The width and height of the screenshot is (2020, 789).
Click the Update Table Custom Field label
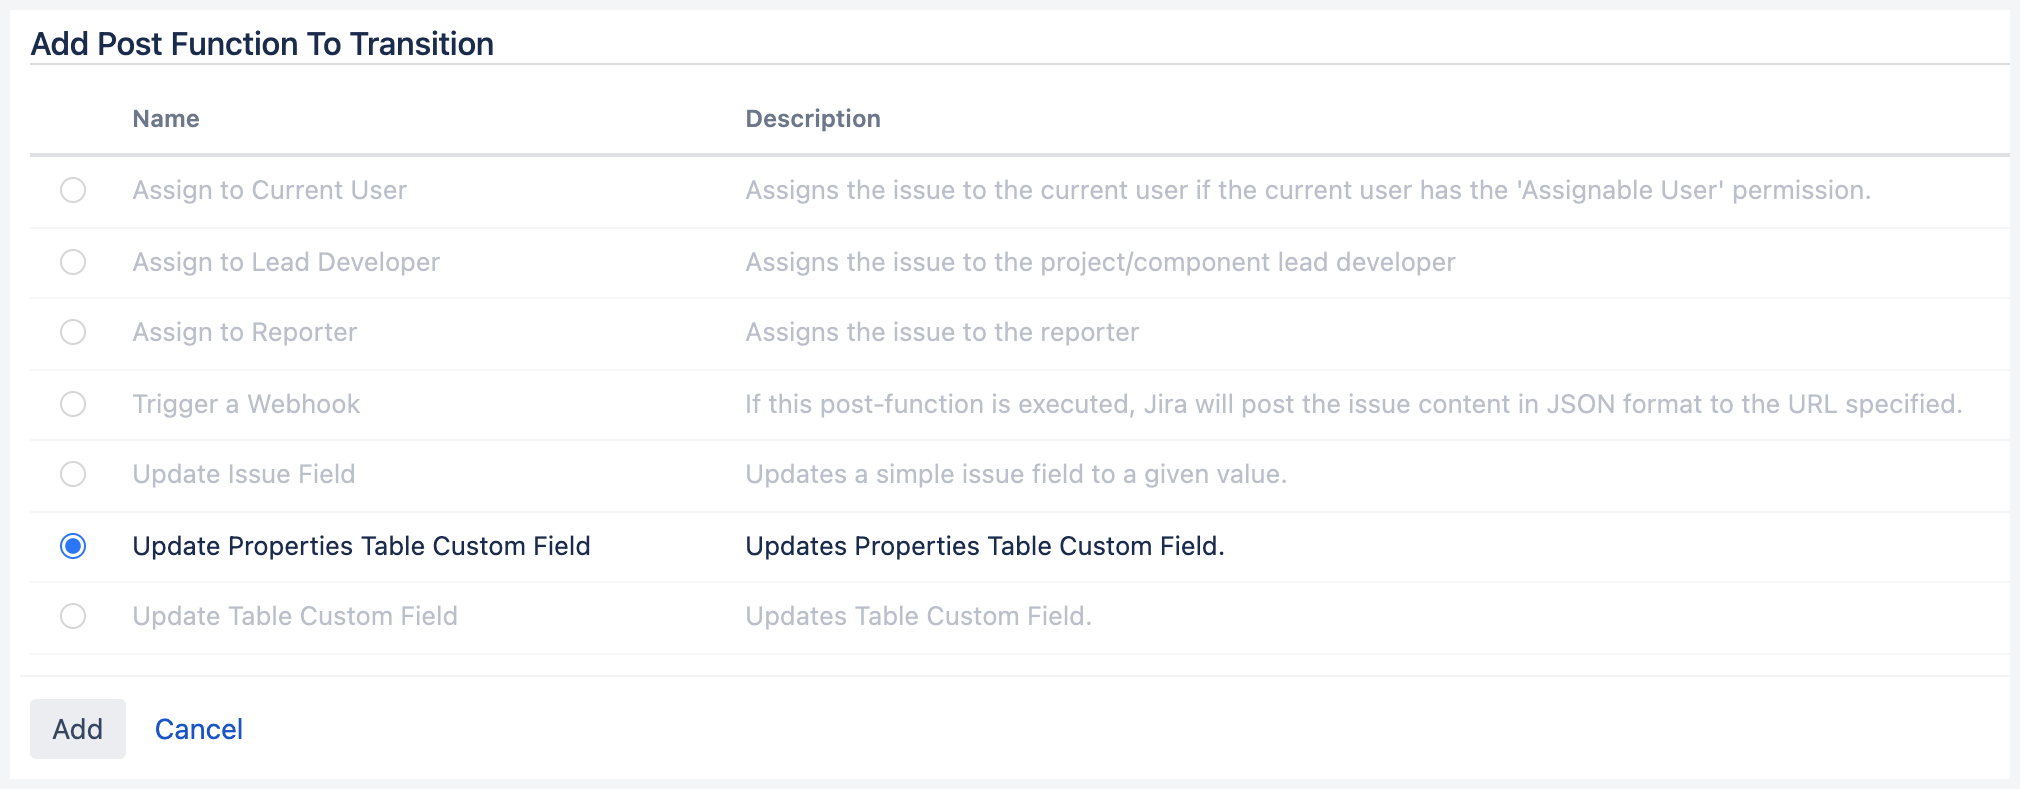pyautogui.click(x=295, y=616)
